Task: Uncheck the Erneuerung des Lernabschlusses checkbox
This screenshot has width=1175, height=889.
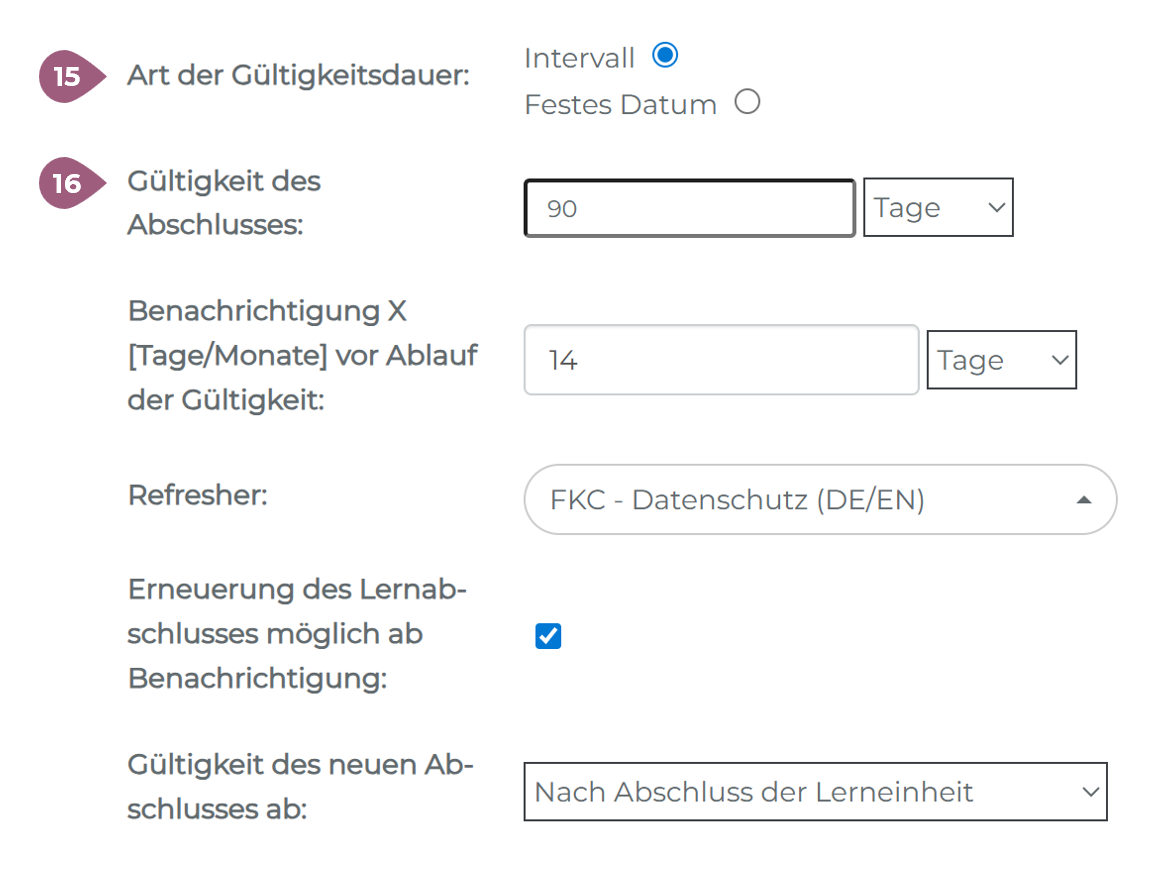Action: pyautogui.click(x=548, y=636)
